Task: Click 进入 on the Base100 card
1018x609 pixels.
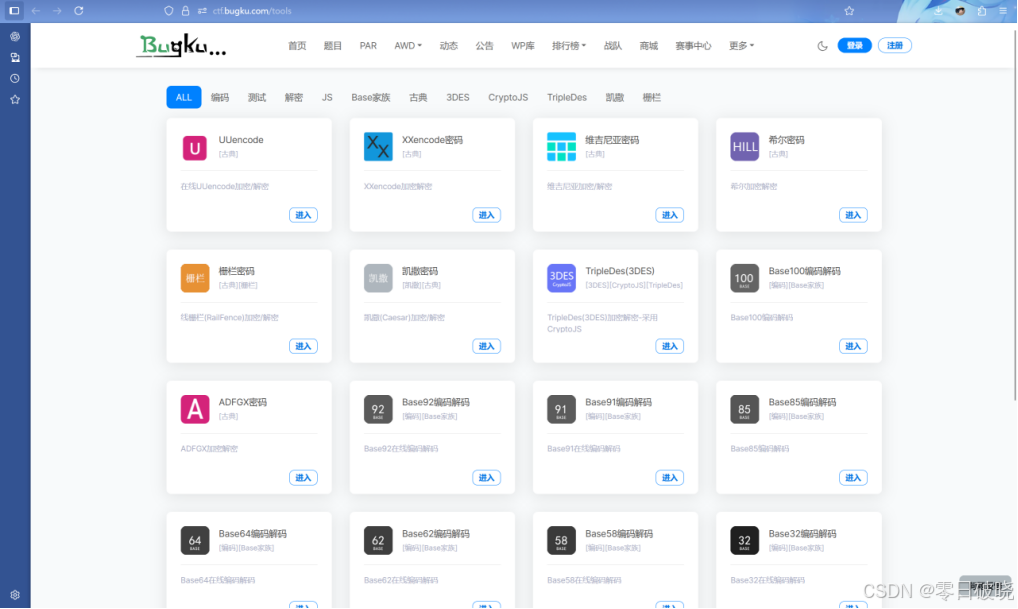Action: pyautogui.click(x=853, y=346)
